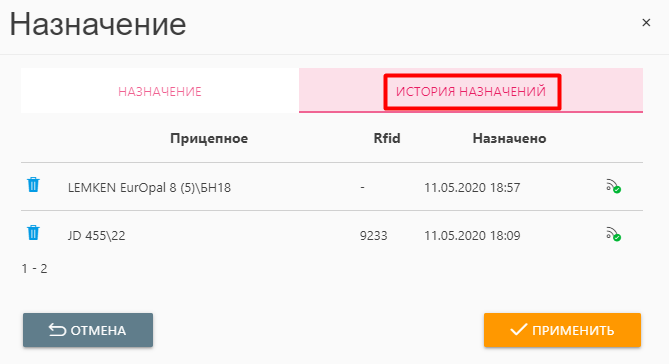The height and width of the screenshot is (364, 669).
Task: Click the Rfid value 9233
Action: coord(373,236)
